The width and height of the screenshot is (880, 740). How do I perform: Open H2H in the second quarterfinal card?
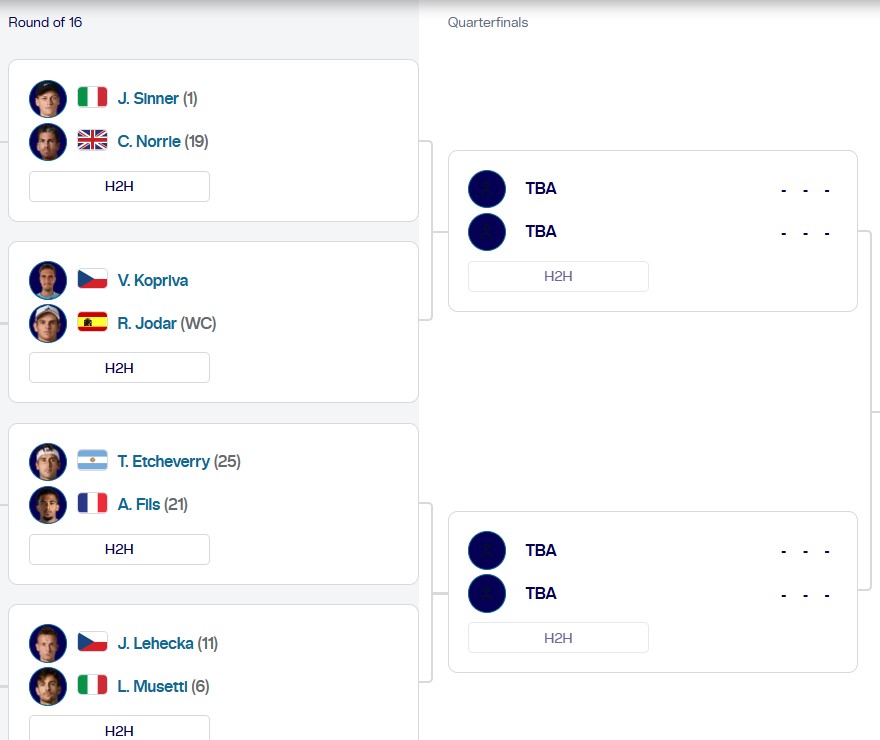pyautogui.click(x=558, y=638)
